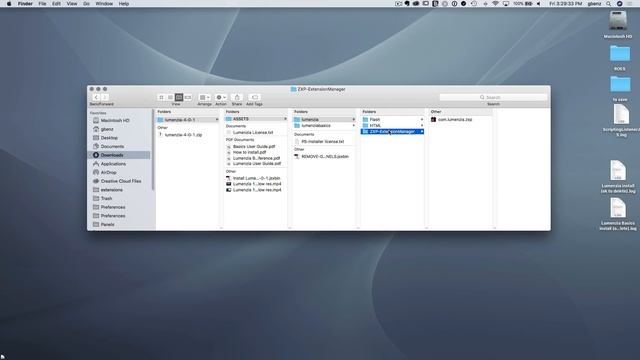Select the highlighted ZXP-ExtensionManager folder

point(392,131)
